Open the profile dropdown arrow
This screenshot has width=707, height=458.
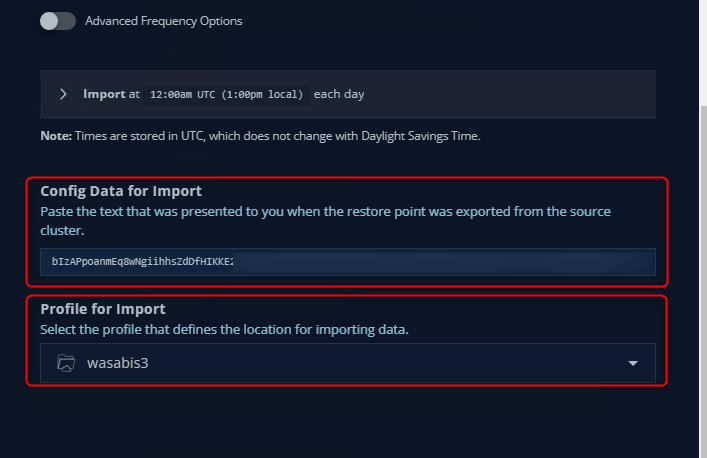tap(633, 363)
